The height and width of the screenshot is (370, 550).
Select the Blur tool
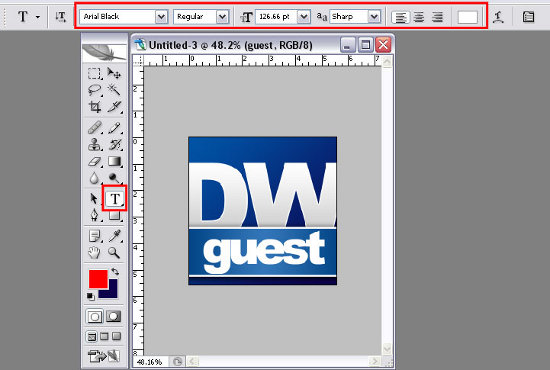[94, 178]
